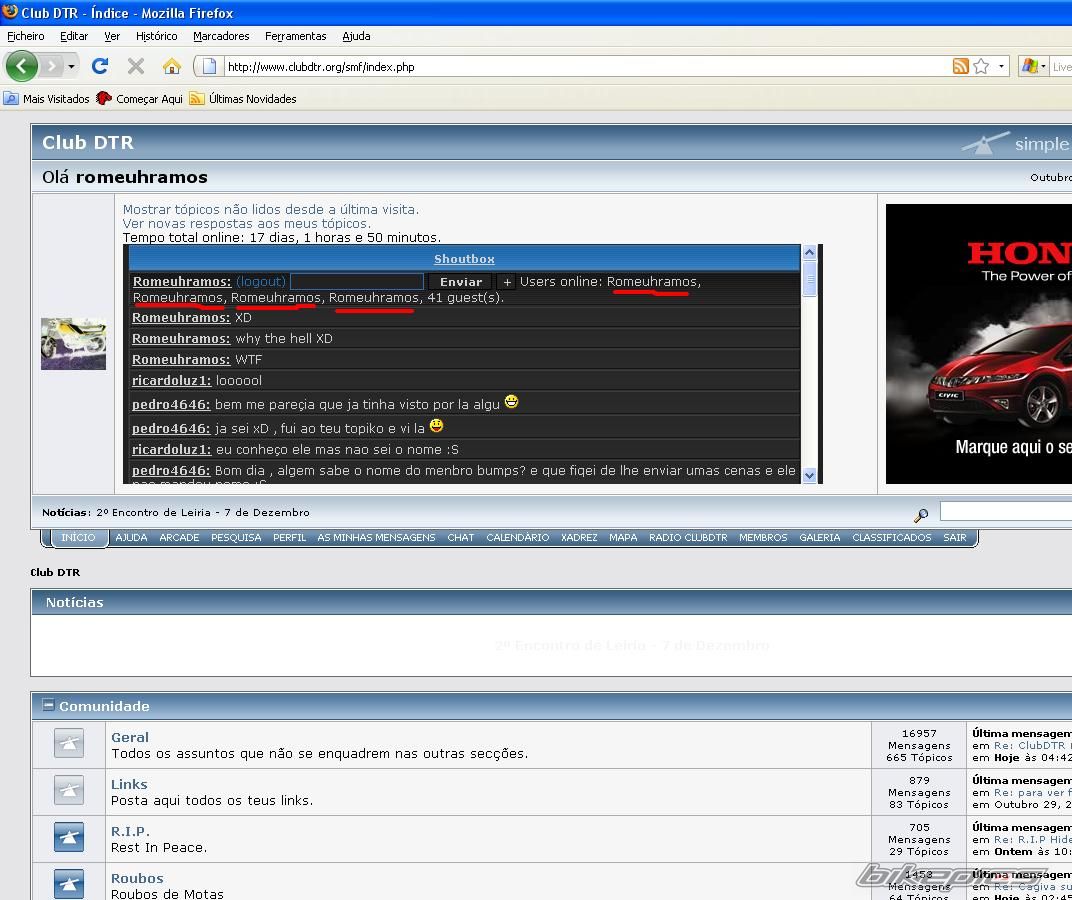
Task: Click the RSS feed icon in the address bar
Action: coord(960,67)
